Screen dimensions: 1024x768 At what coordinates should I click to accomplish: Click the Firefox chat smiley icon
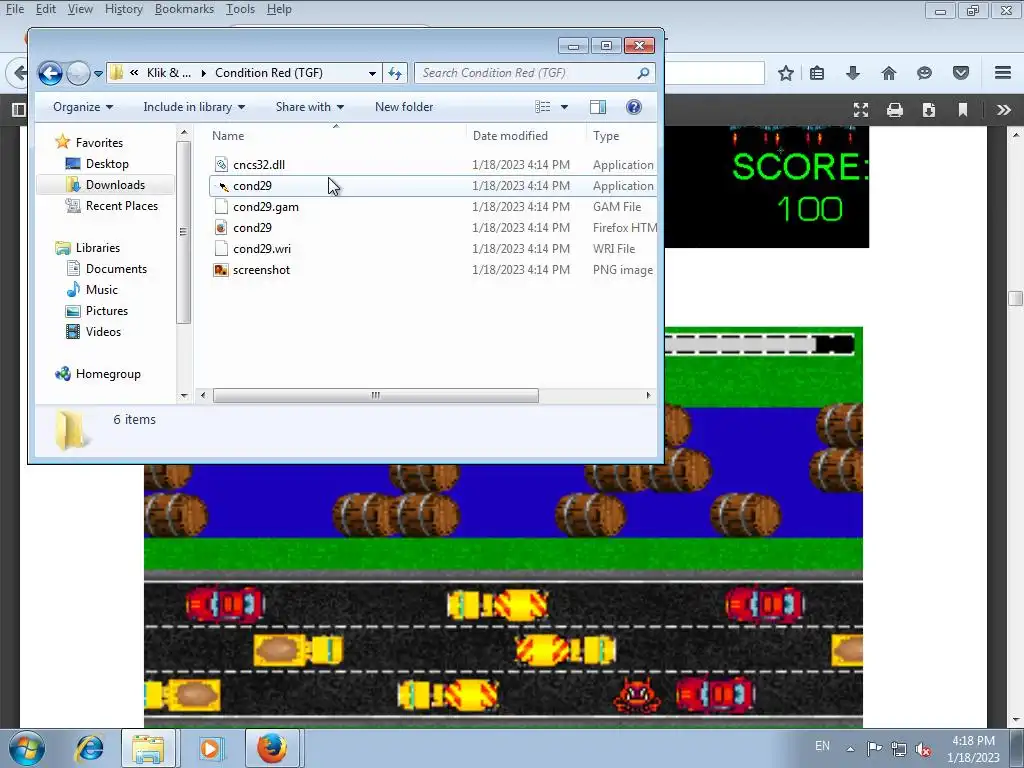(924, 73)
